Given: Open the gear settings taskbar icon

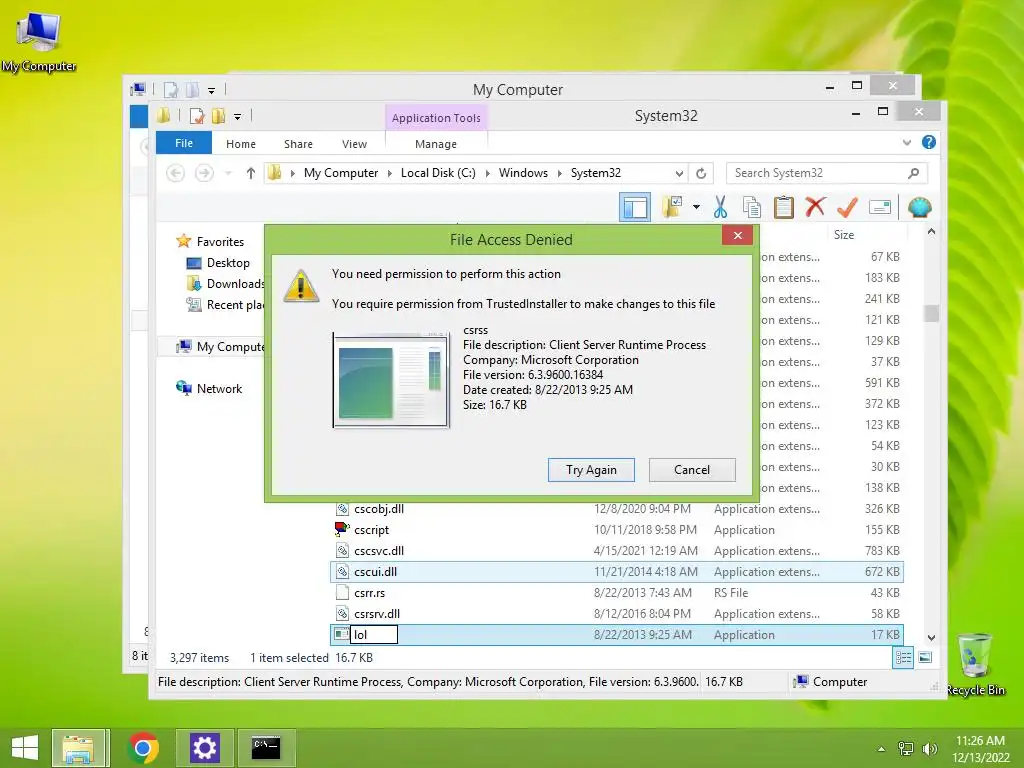Looking at the screenshot, I should pyautogui.click(x=204, y=748).
